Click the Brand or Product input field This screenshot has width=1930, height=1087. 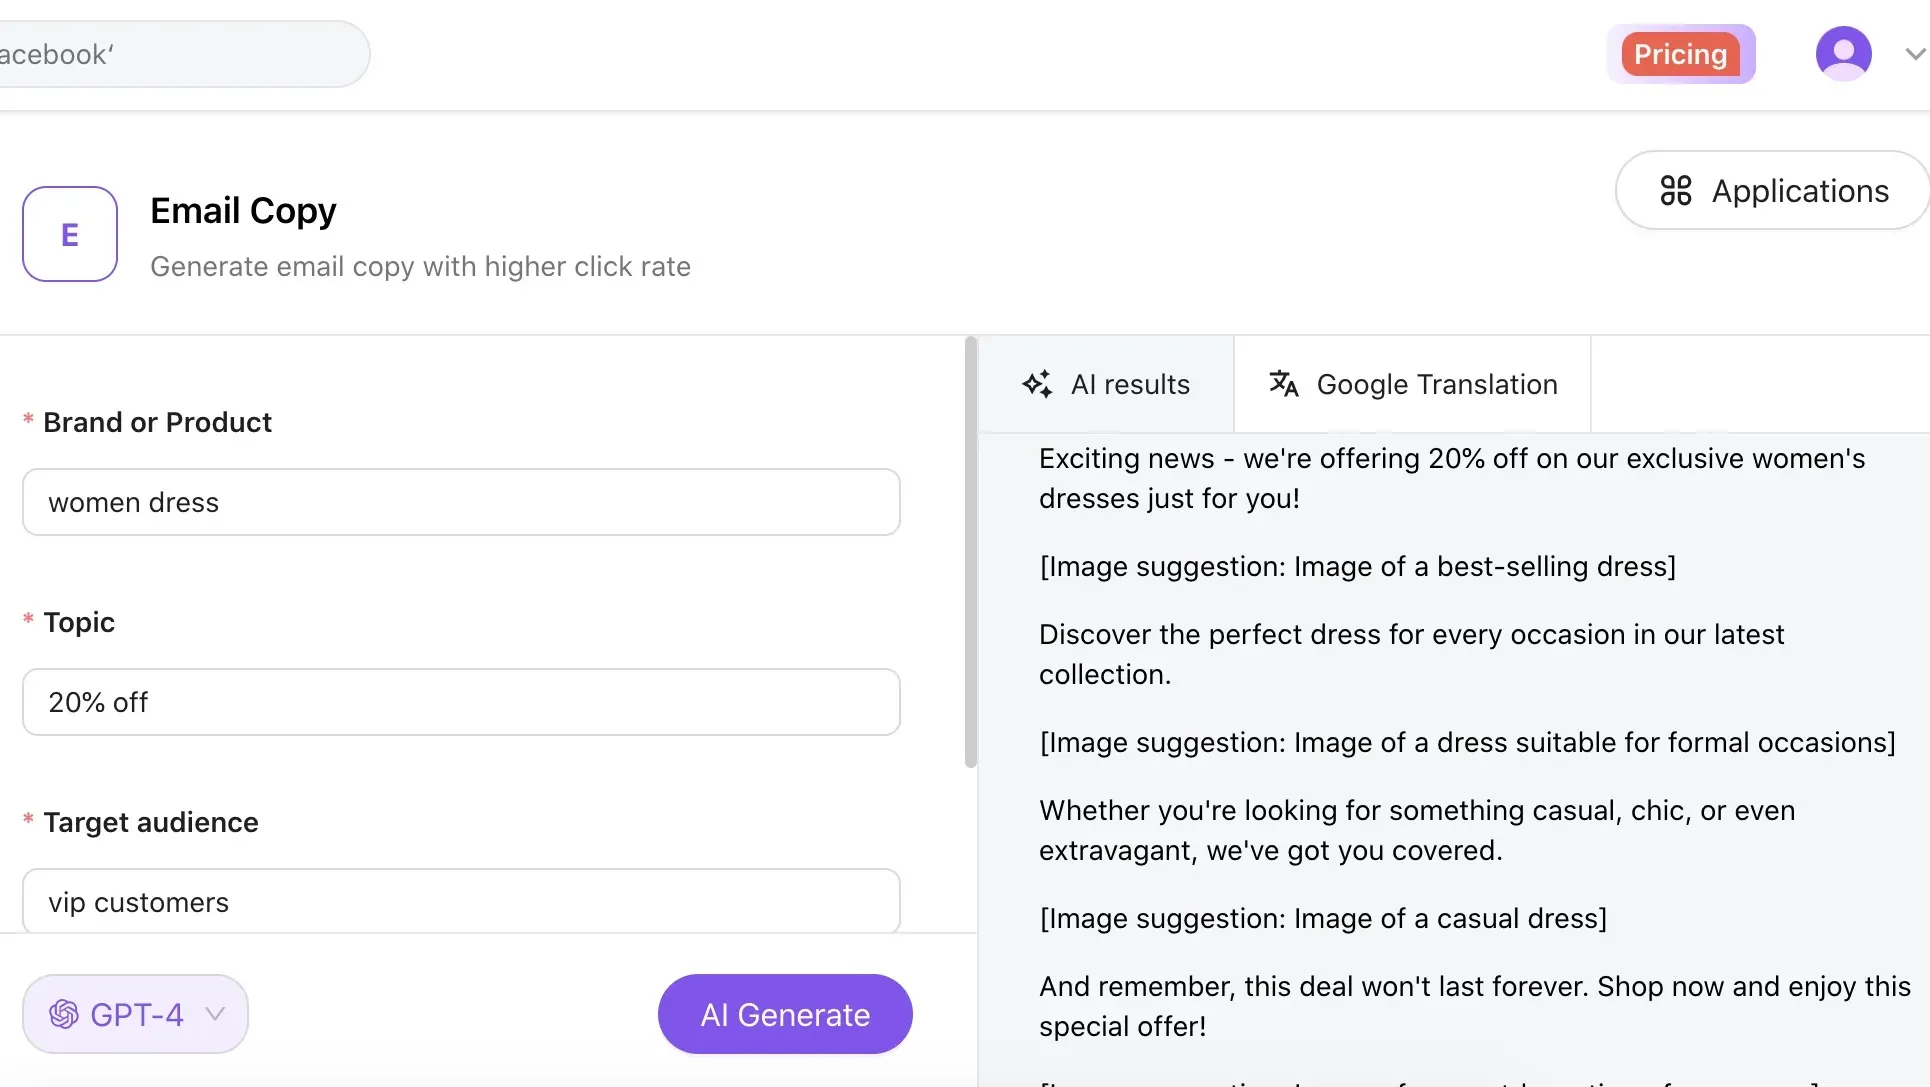[461, 502]
